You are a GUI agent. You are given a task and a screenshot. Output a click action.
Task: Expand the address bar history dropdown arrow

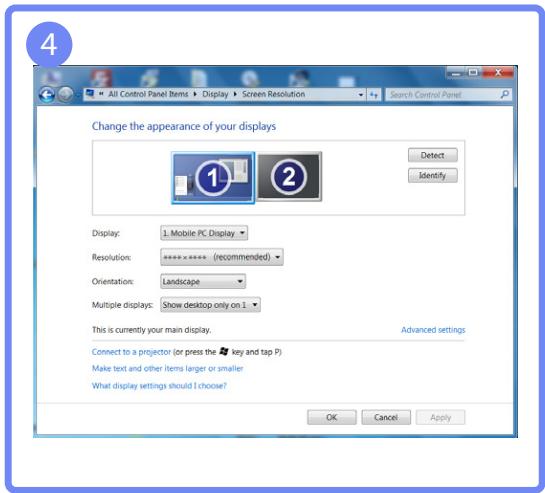[360, 95]
